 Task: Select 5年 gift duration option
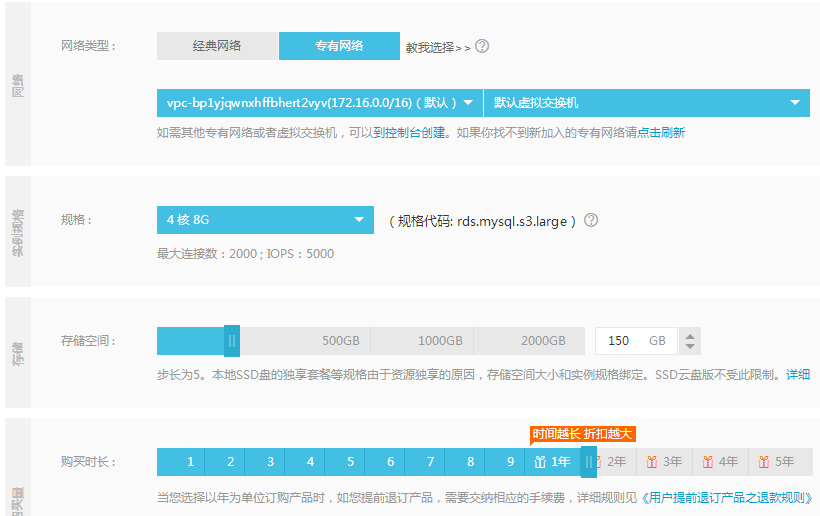pyautogui.click(x=777, y=462)
